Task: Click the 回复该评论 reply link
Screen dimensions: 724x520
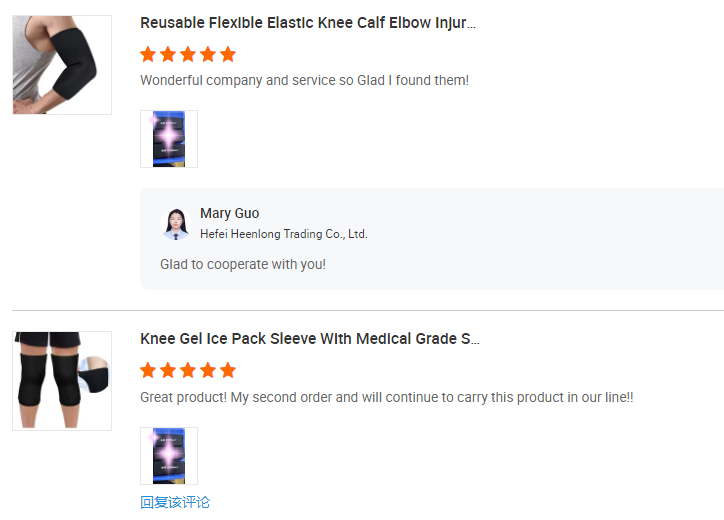Action: (175, 502)
